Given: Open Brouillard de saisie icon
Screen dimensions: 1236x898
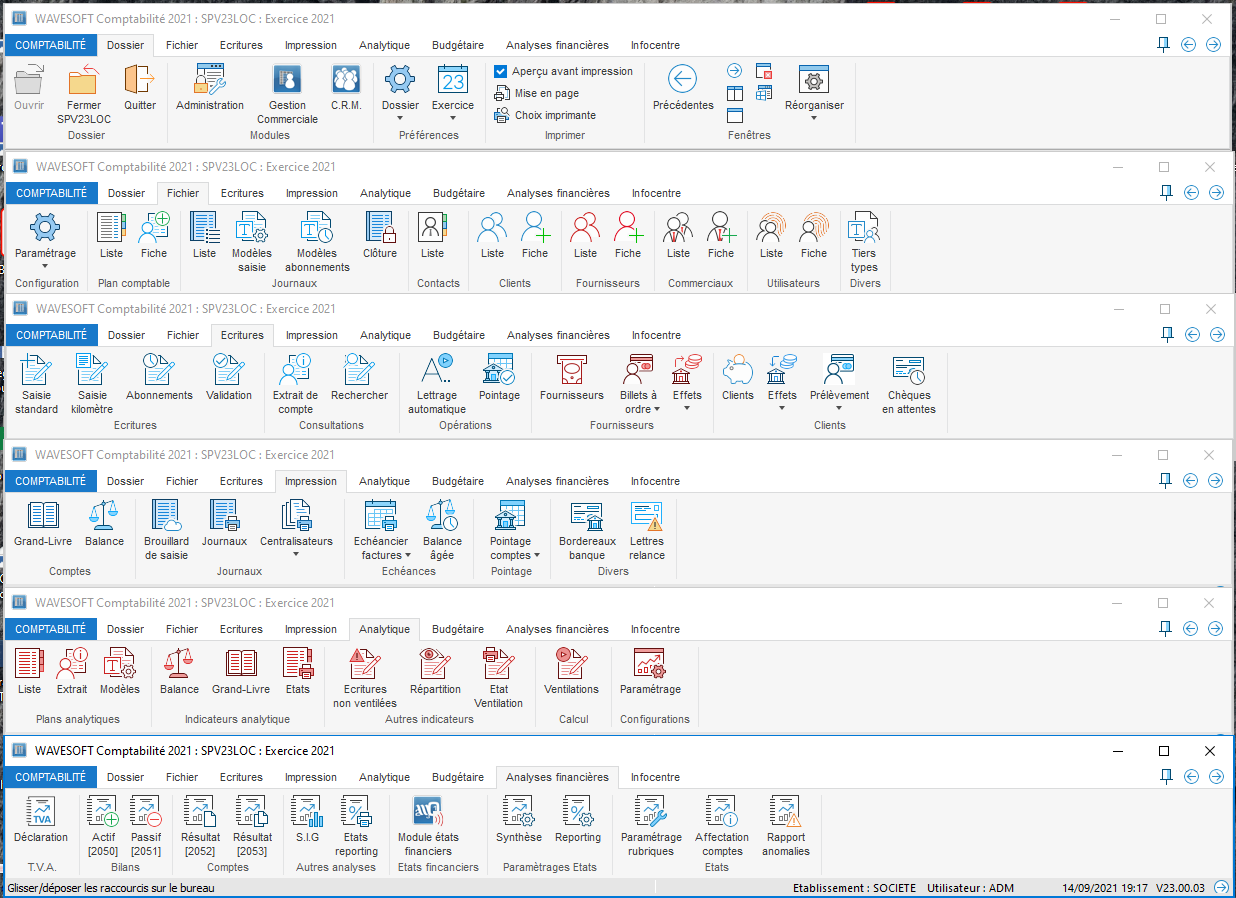Looking at the screenshot, I should 166,516.
